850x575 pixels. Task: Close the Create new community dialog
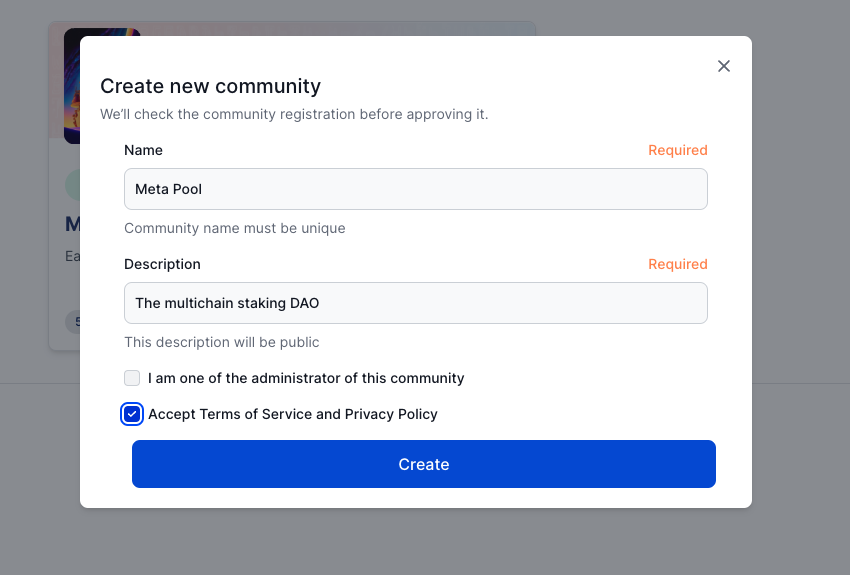pos(724,66)
